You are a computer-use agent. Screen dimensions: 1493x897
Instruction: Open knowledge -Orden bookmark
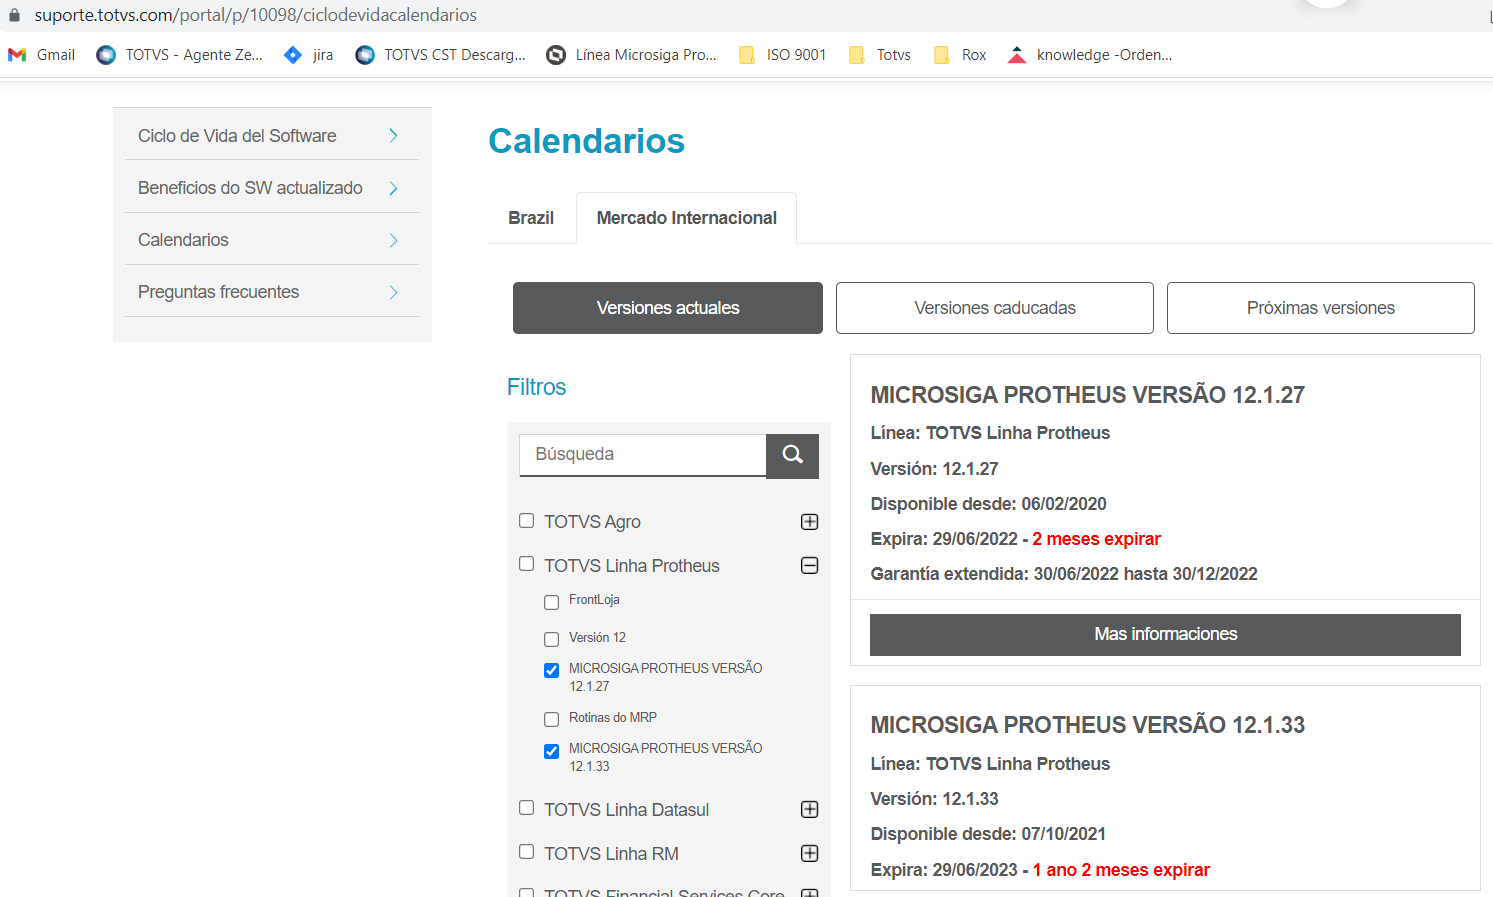click(1090, 55)
